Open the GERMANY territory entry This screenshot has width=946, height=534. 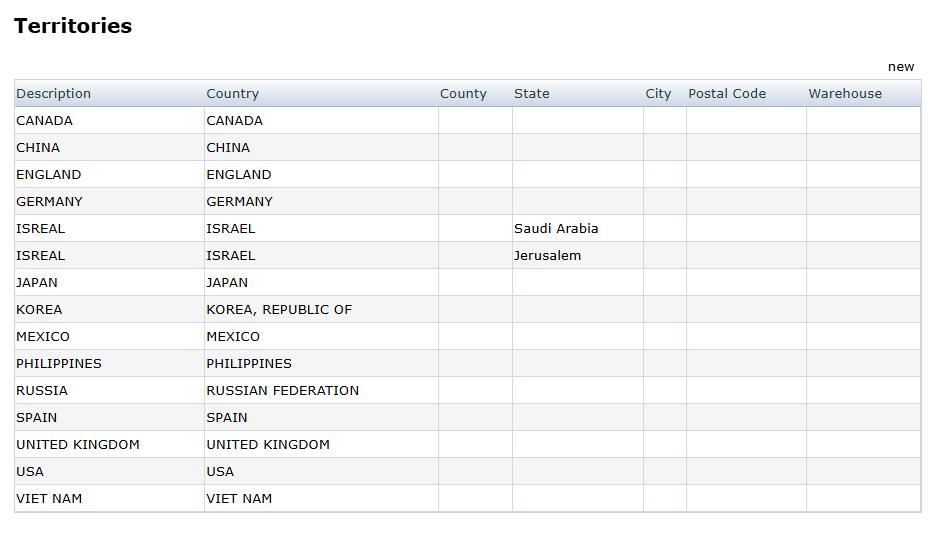pos(50,202)
